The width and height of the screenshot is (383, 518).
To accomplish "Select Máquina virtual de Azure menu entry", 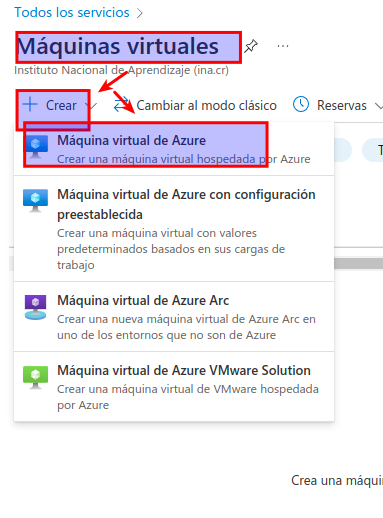I will coord(174,149).
